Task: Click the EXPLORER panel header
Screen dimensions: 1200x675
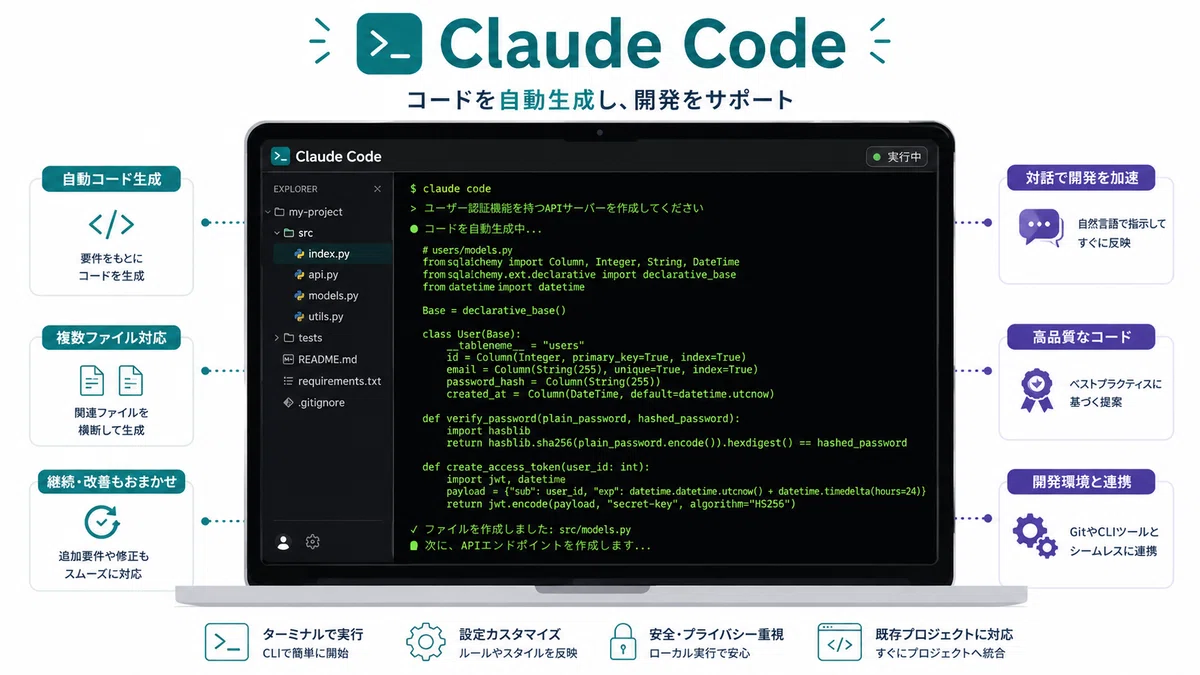Action: click(296, 189)
